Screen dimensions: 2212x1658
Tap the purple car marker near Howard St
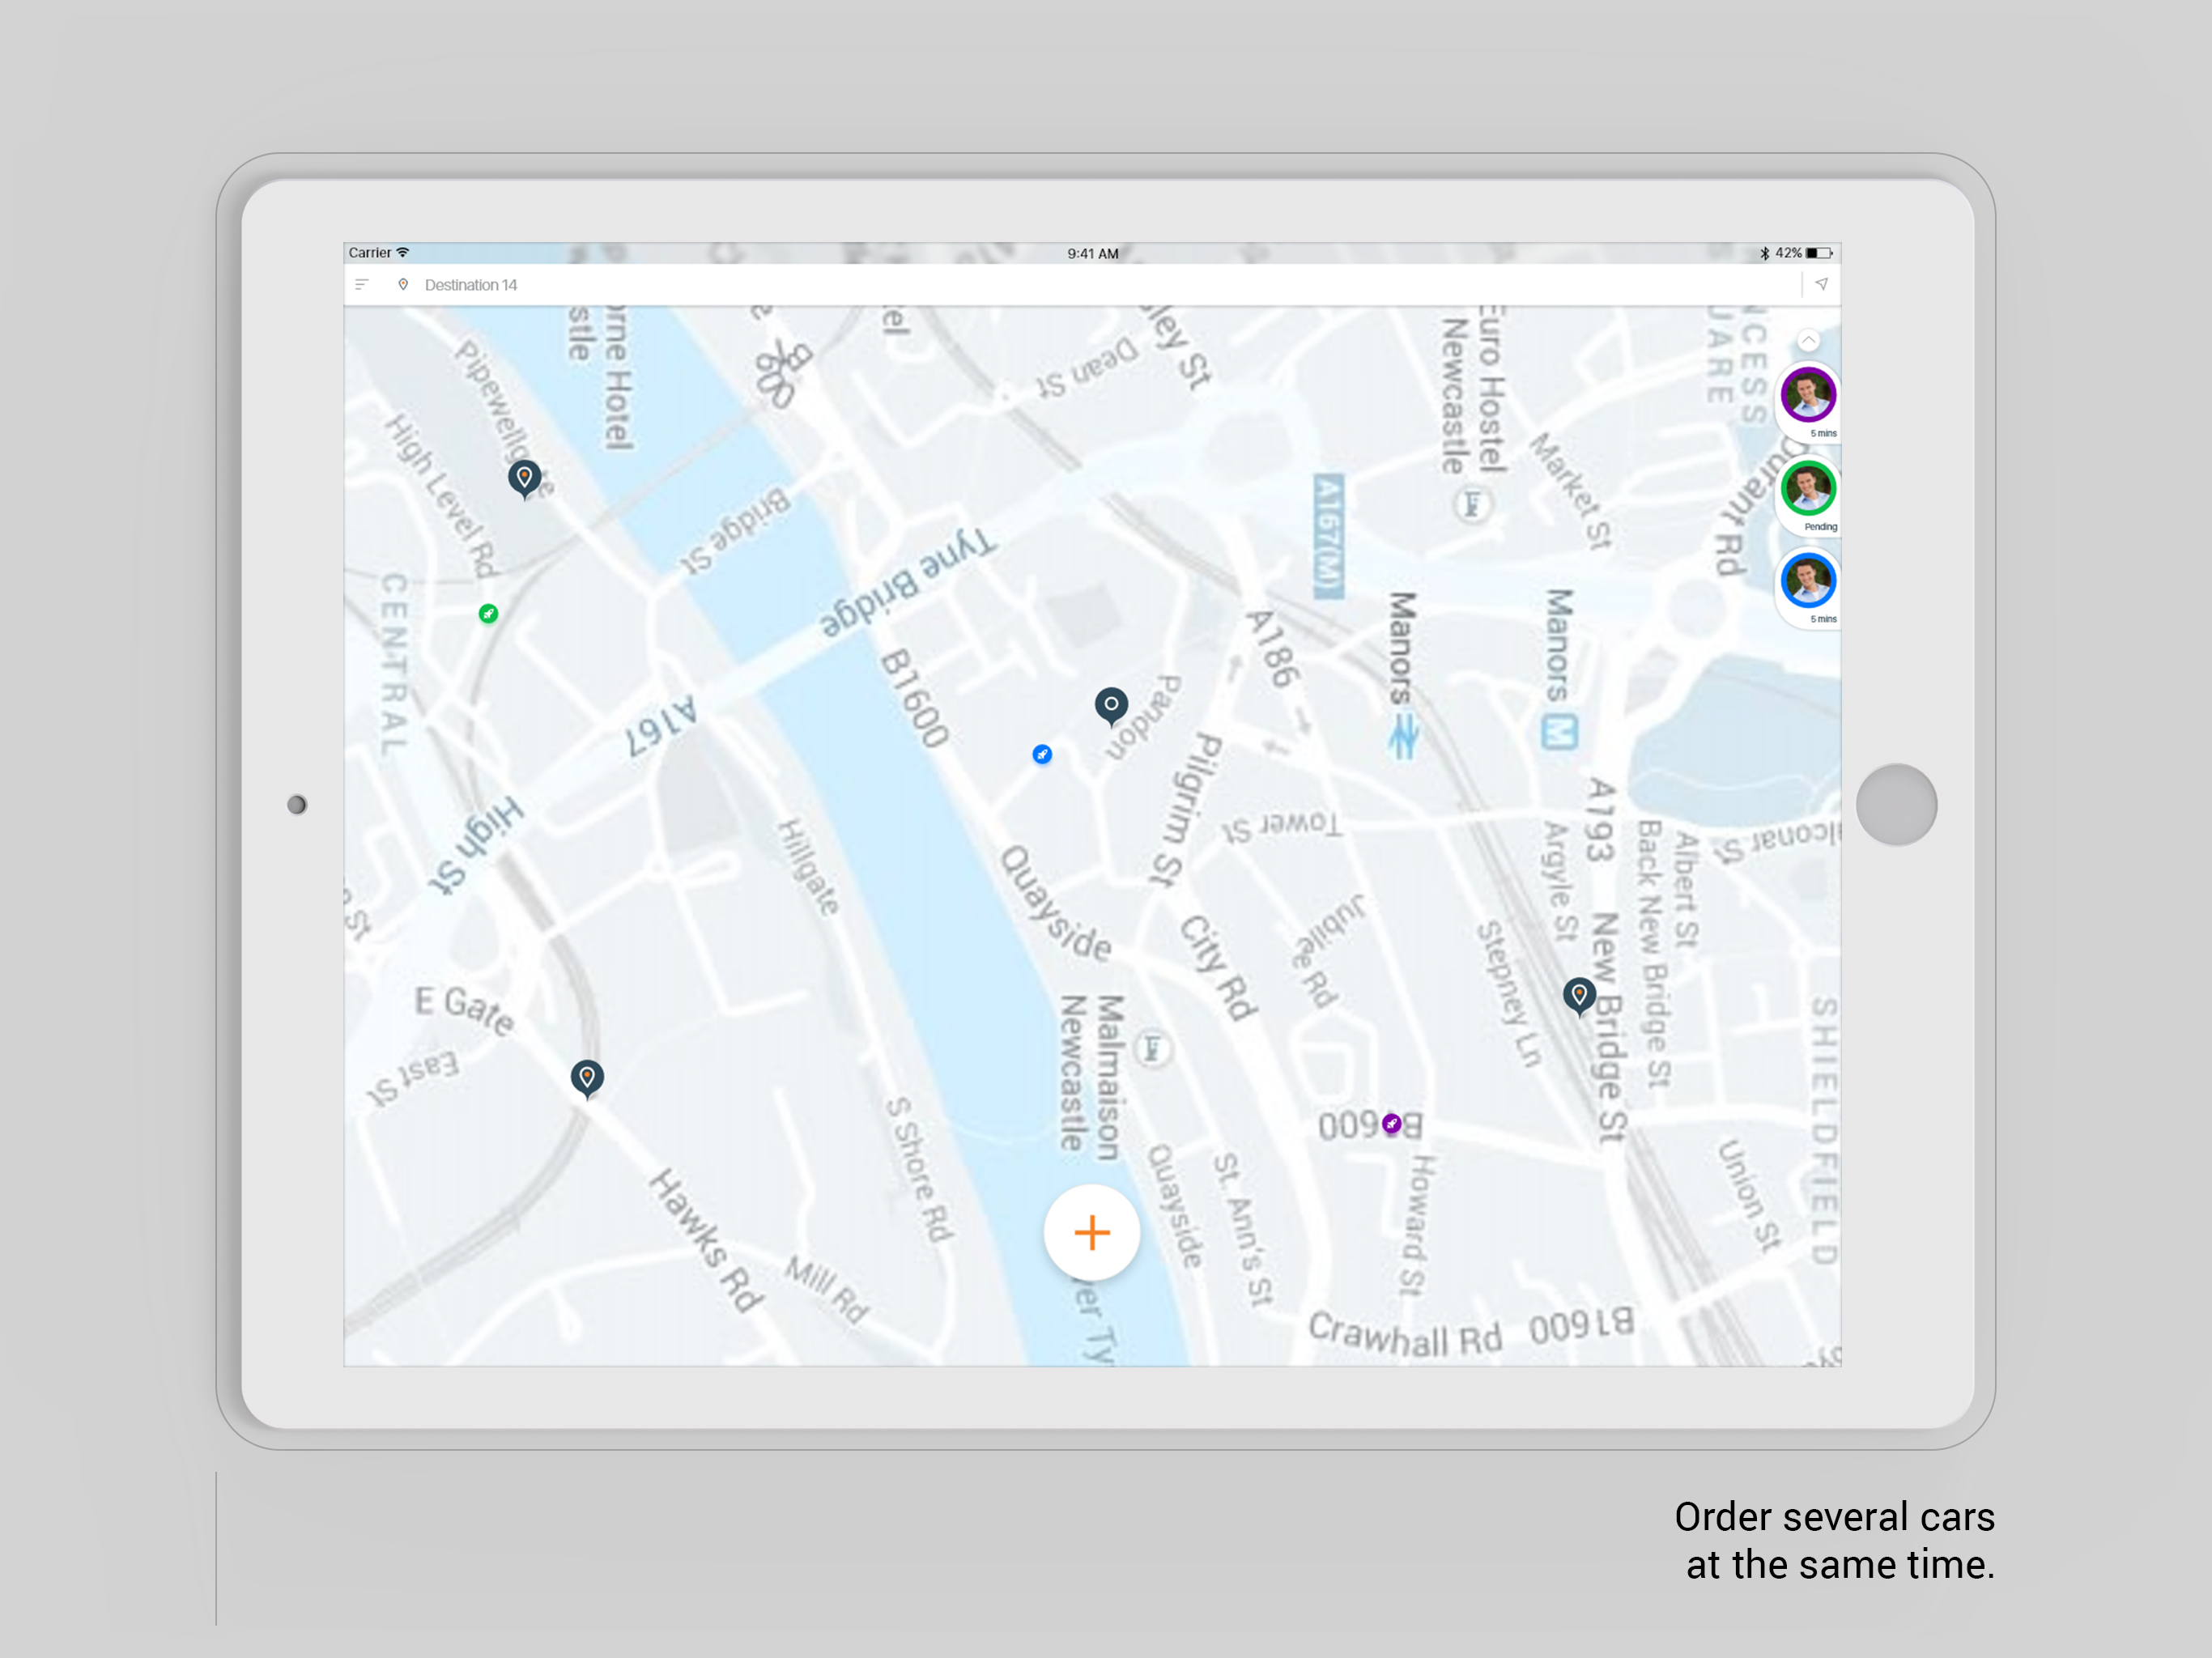[1391, 1123]
